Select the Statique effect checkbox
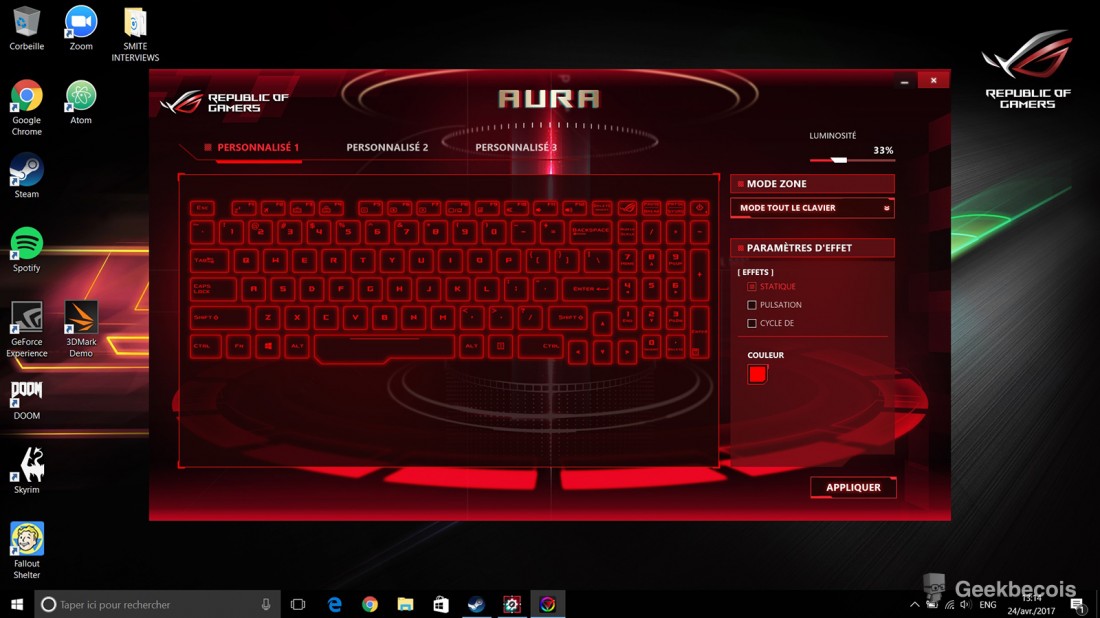 (752, 287)
